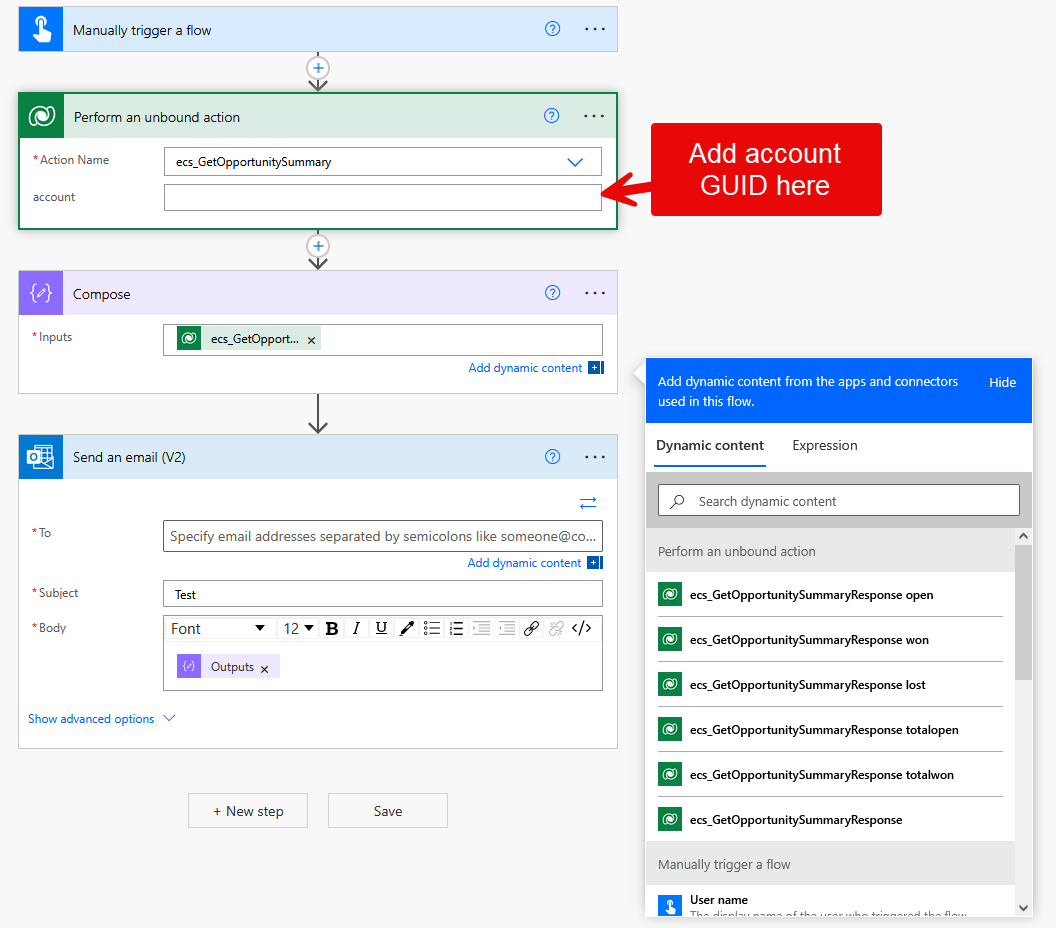Insert a bulleted list in email body
Viewport: 1056px width, 928px height.
[x=432, y=628]
